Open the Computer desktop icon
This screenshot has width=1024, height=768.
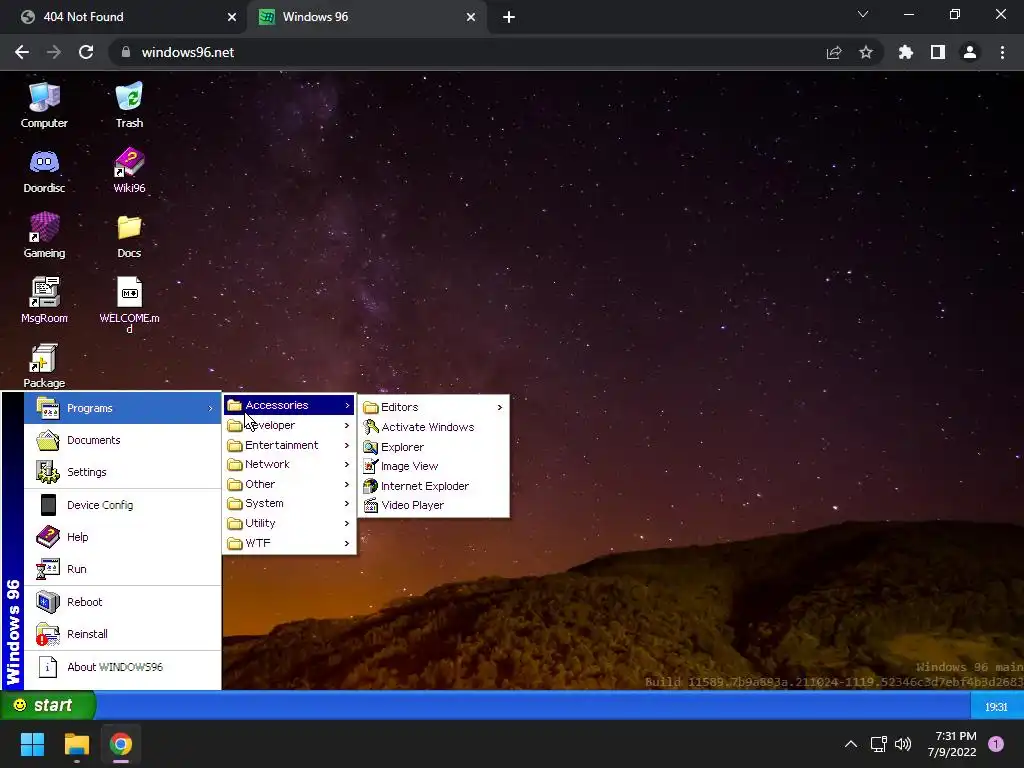click(44, 104)
